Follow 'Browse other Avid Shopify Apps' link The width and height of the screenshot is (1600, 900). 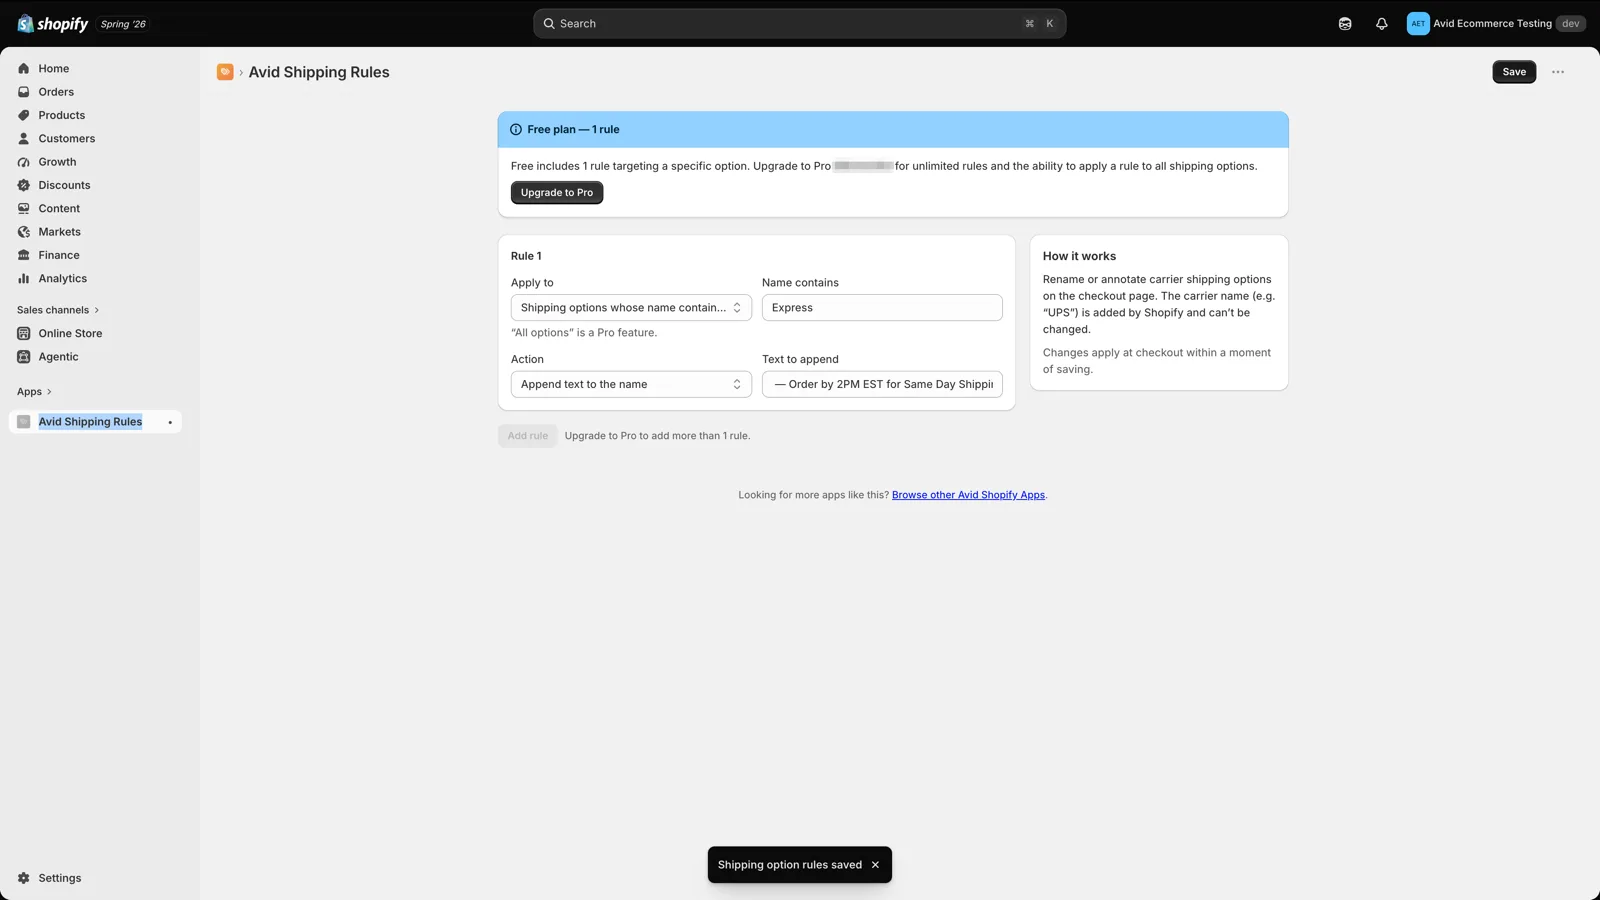(x=968, y=495)
